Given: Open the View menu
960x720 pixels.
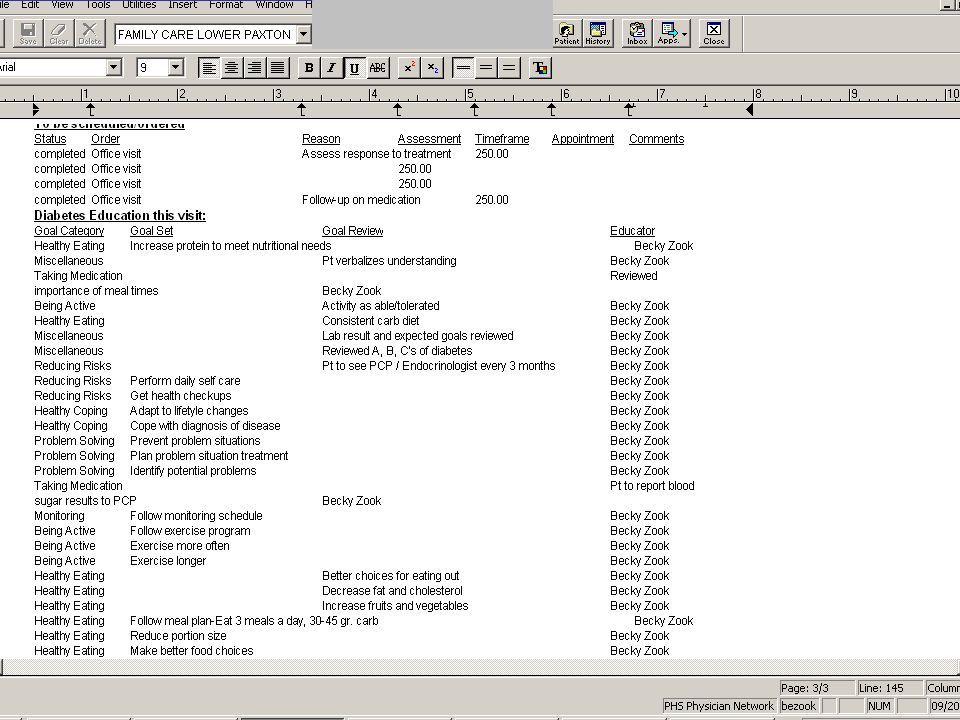Looking at the screenshot, I should point(62,4).
